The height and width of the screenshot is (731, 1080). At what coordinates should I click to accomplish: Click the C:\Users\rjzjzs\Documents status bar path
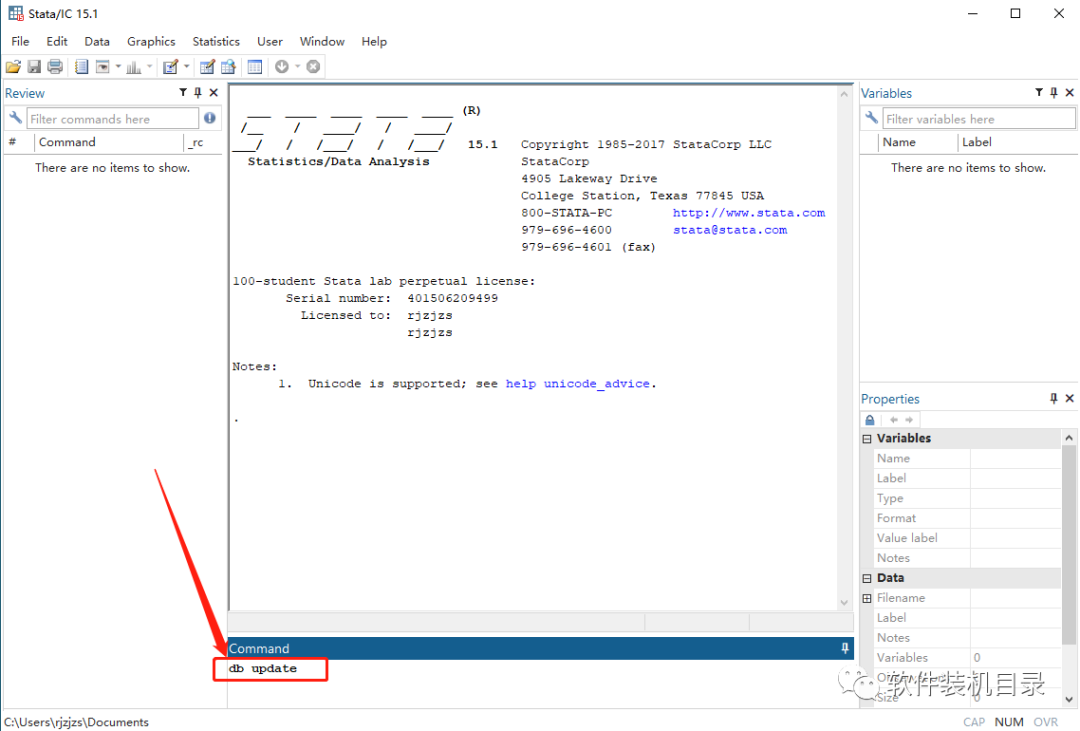click(x=76, y=722)
